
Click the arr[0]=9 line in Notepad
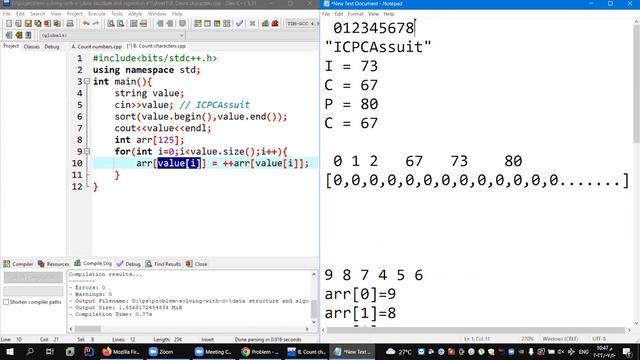point(360,294)
